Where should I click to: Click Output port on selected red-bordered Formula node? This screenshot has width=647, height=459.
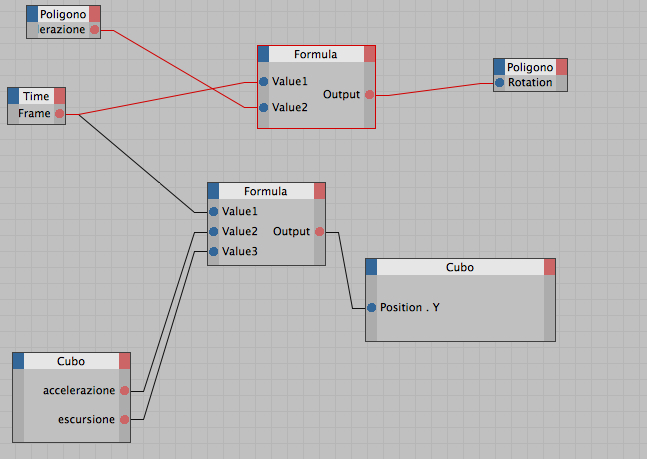pos(369,95)
